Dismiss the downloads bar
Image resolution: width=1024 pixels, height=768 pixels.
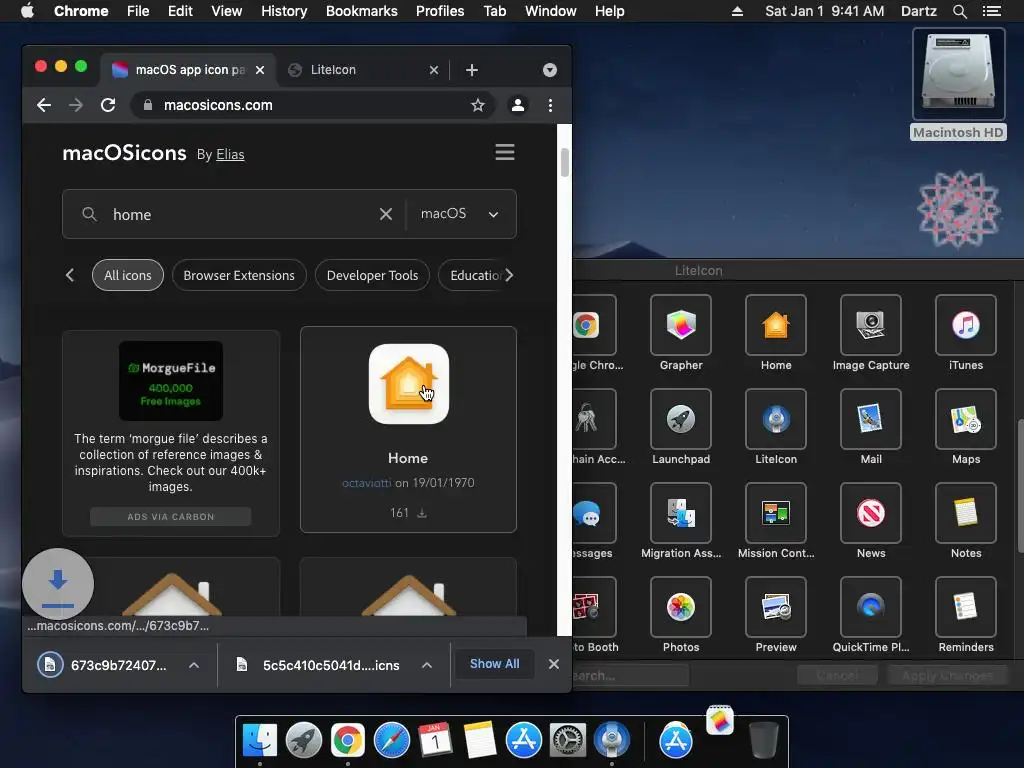click(554, 664)
